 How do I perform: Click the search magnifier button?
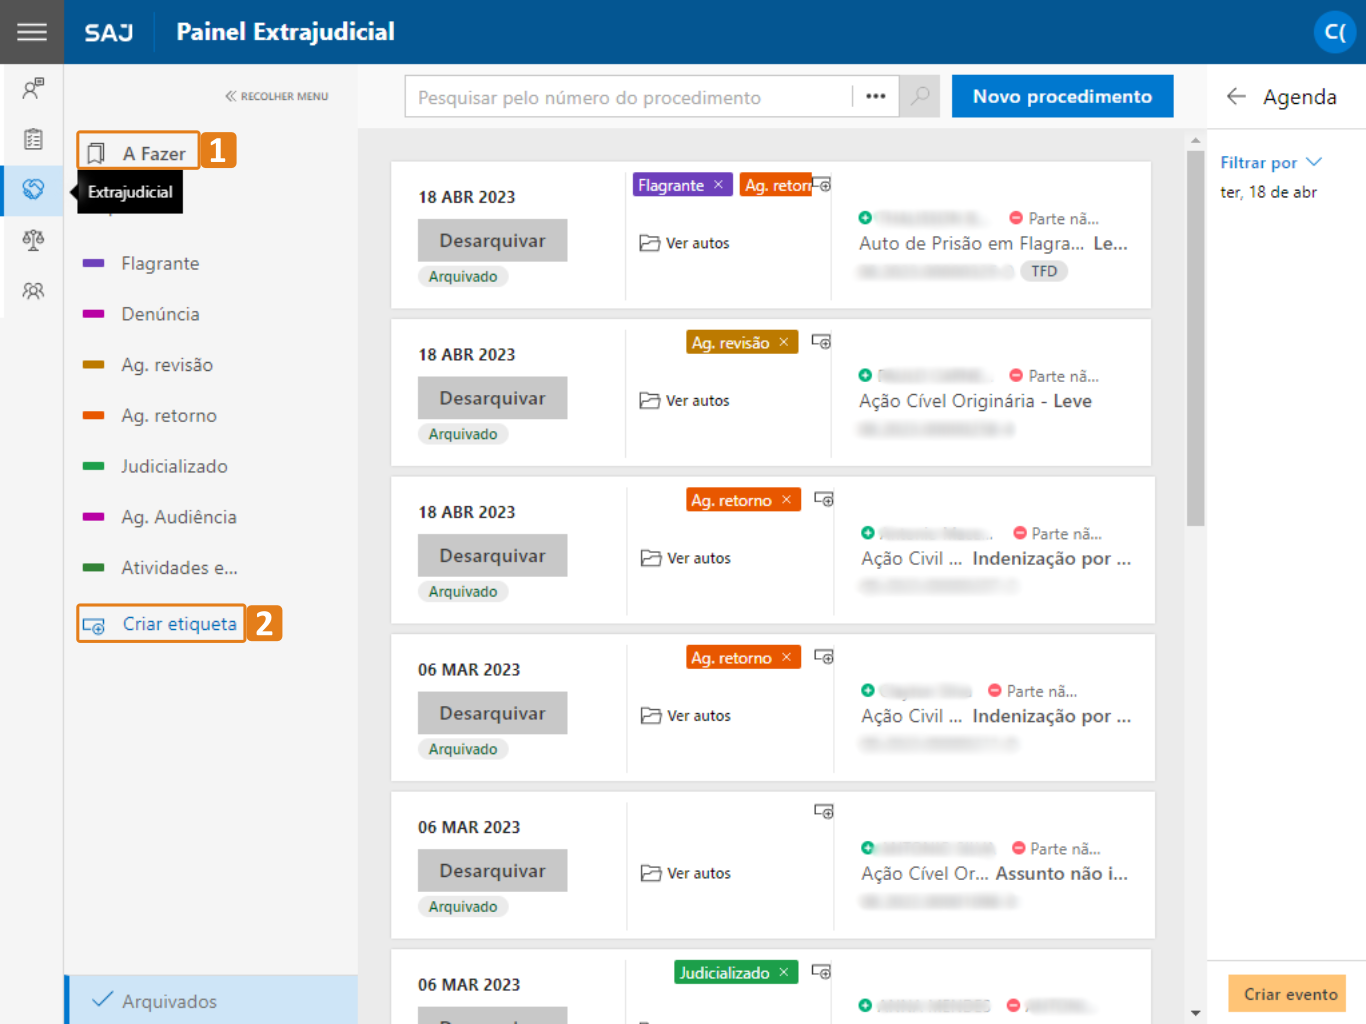click(920, 96)
